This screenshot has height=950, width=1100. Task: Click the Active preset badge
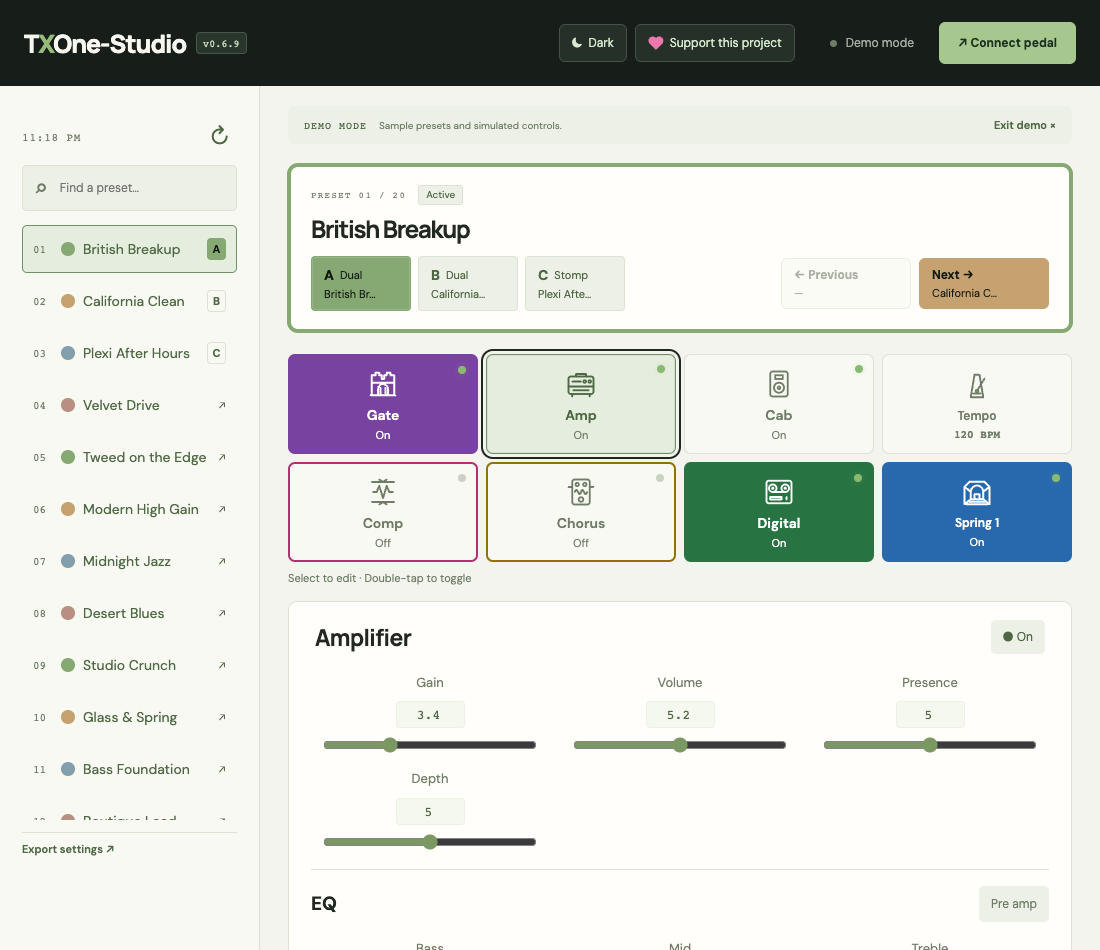tap(441, 195)
